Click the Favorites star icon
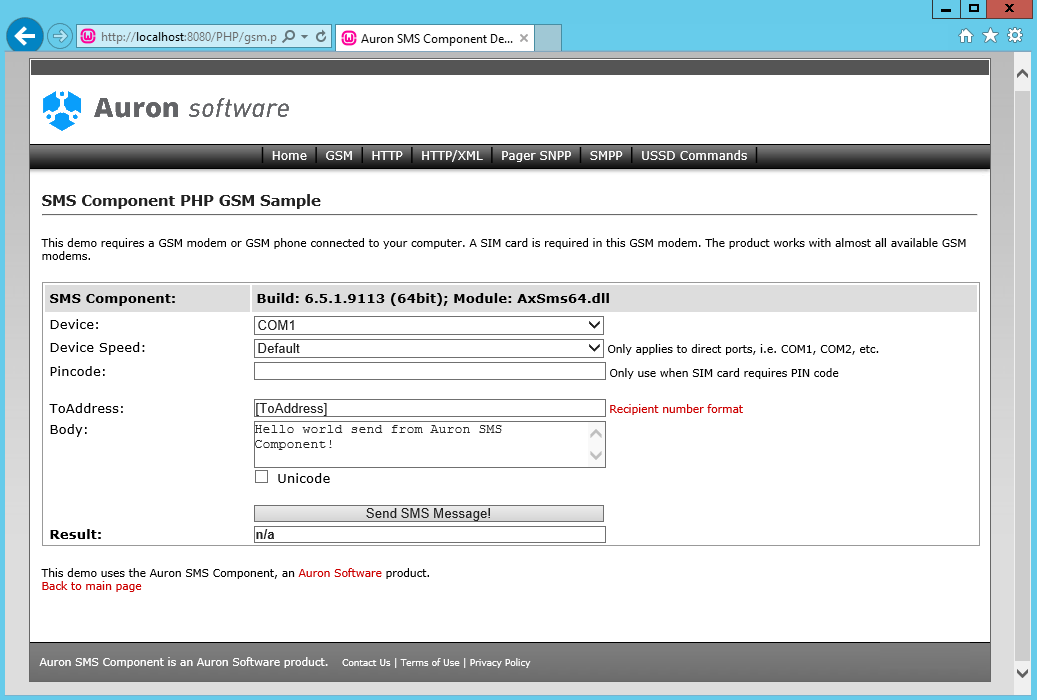 coord(990,36)
